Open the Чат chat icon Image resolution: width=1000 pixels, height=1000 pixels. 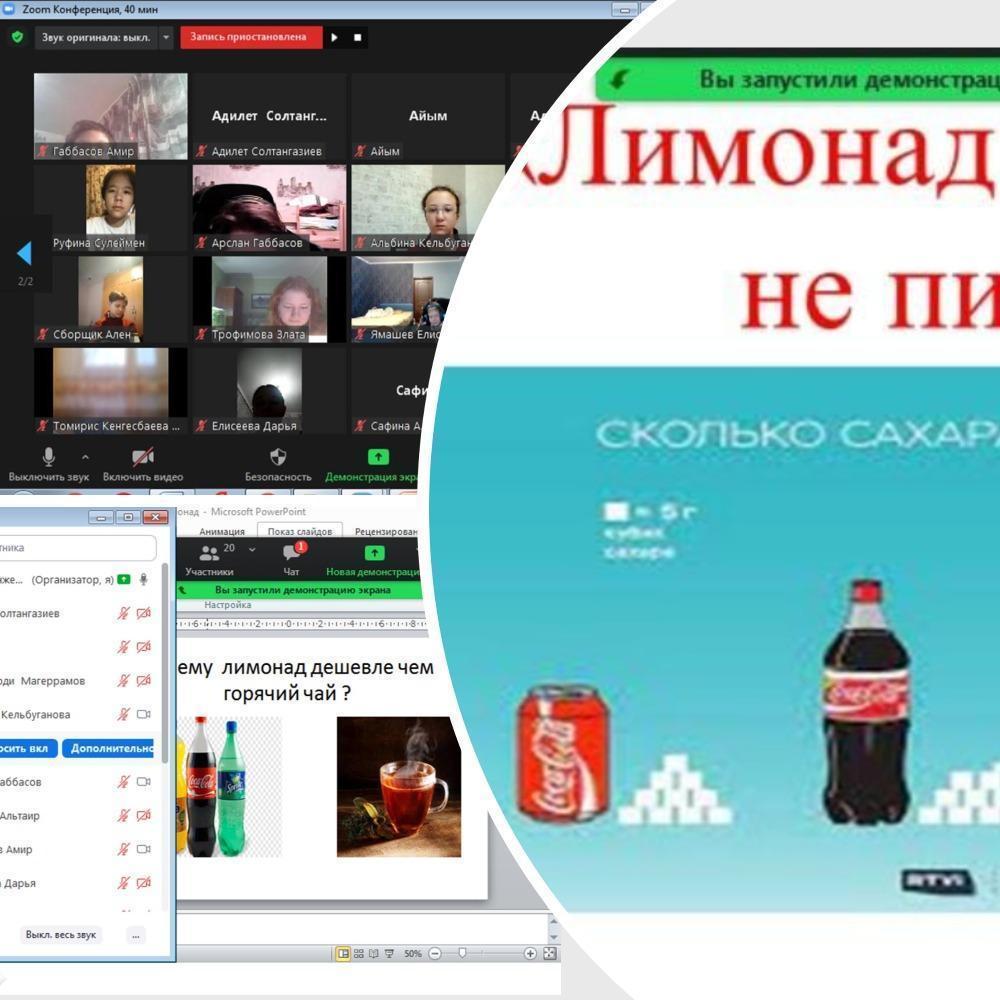coord(292,553)
